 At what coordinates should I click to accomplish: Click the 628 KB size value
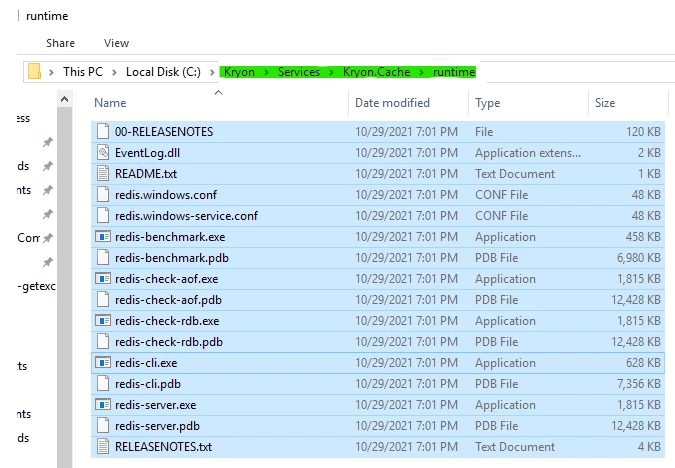pos(643,363)
